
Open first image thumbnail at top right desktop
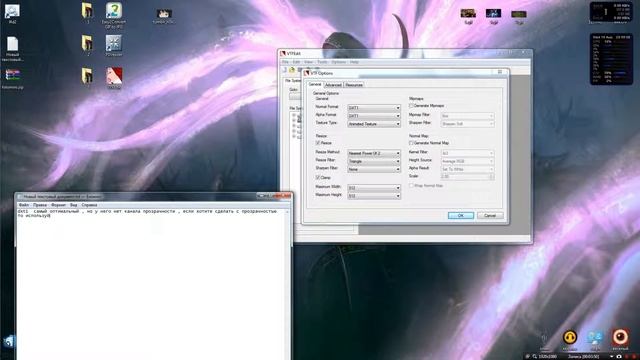[468, 13]
